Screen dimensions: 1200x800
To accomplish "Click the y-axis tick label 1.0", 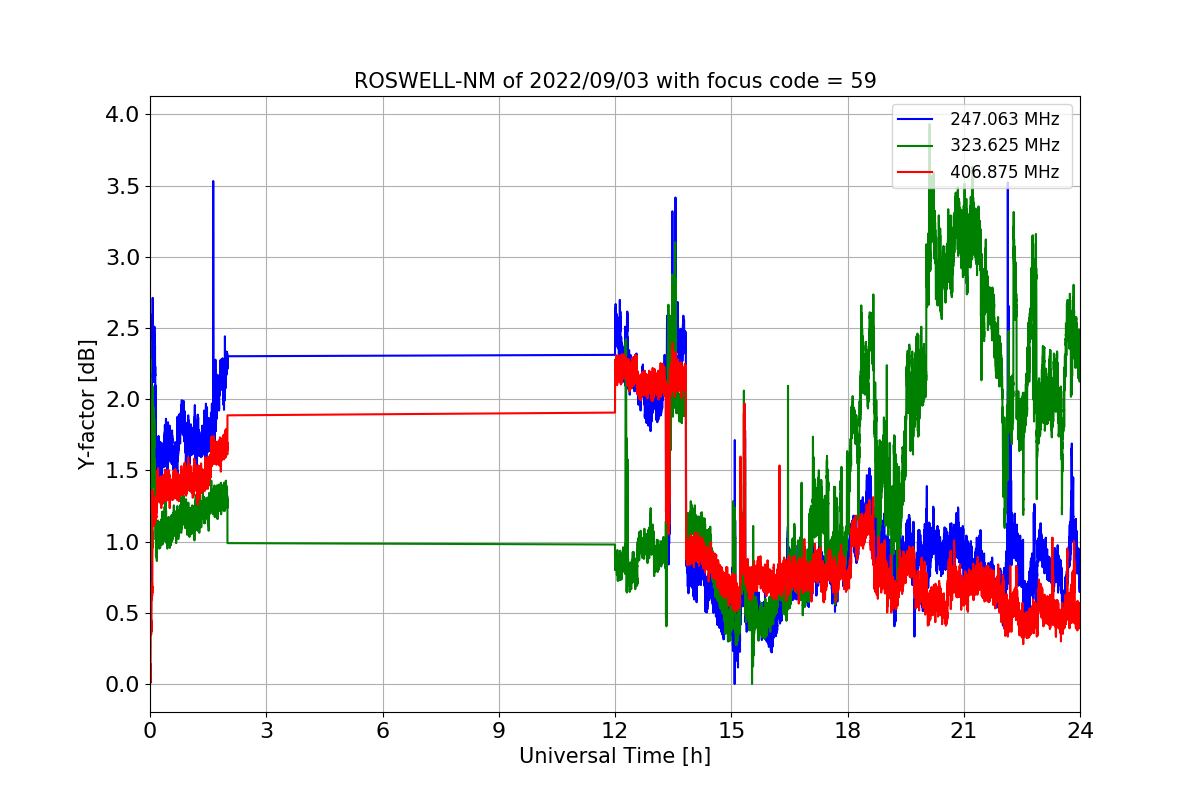I will [x=121, y=542].
